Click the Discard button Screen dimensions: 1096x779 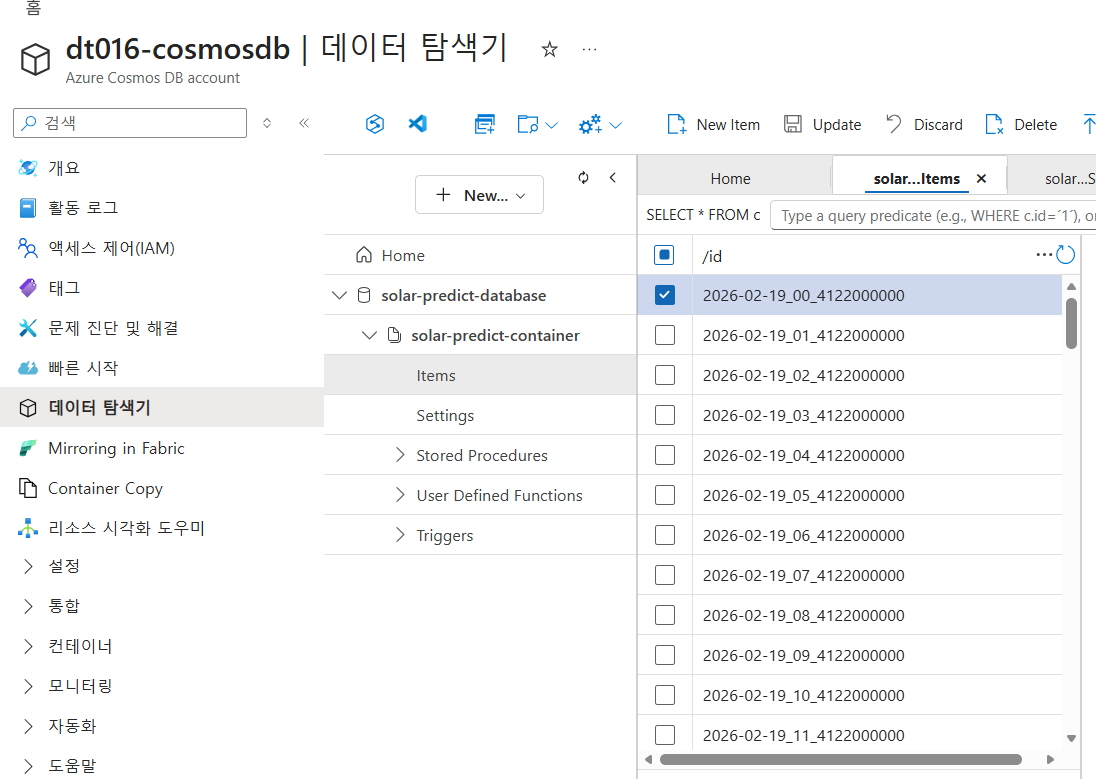click(924, 124)
